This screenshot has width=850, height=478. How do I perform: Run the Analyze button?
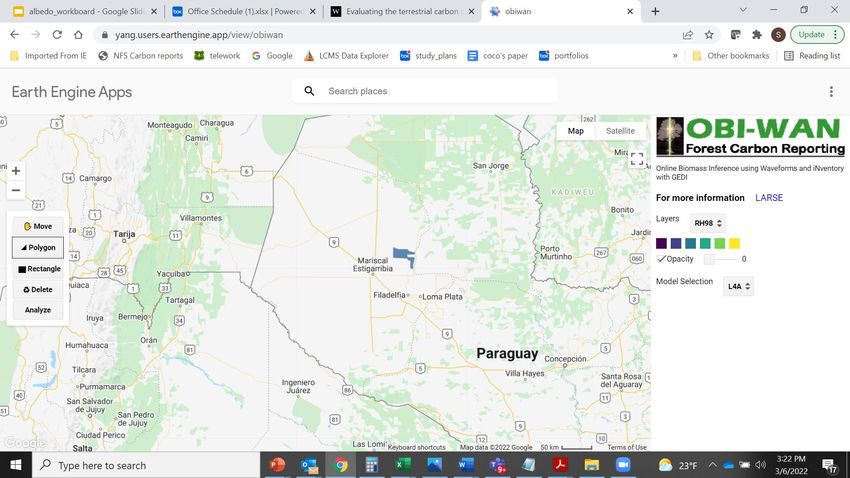coord(38,310)
